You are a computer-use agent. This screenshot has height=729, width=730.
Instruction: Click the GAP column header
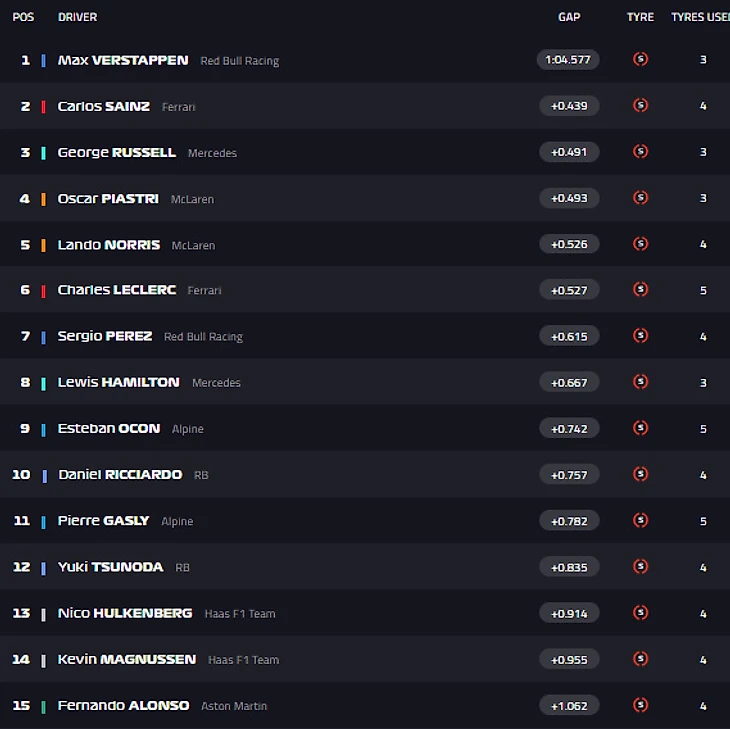[569, 17]
